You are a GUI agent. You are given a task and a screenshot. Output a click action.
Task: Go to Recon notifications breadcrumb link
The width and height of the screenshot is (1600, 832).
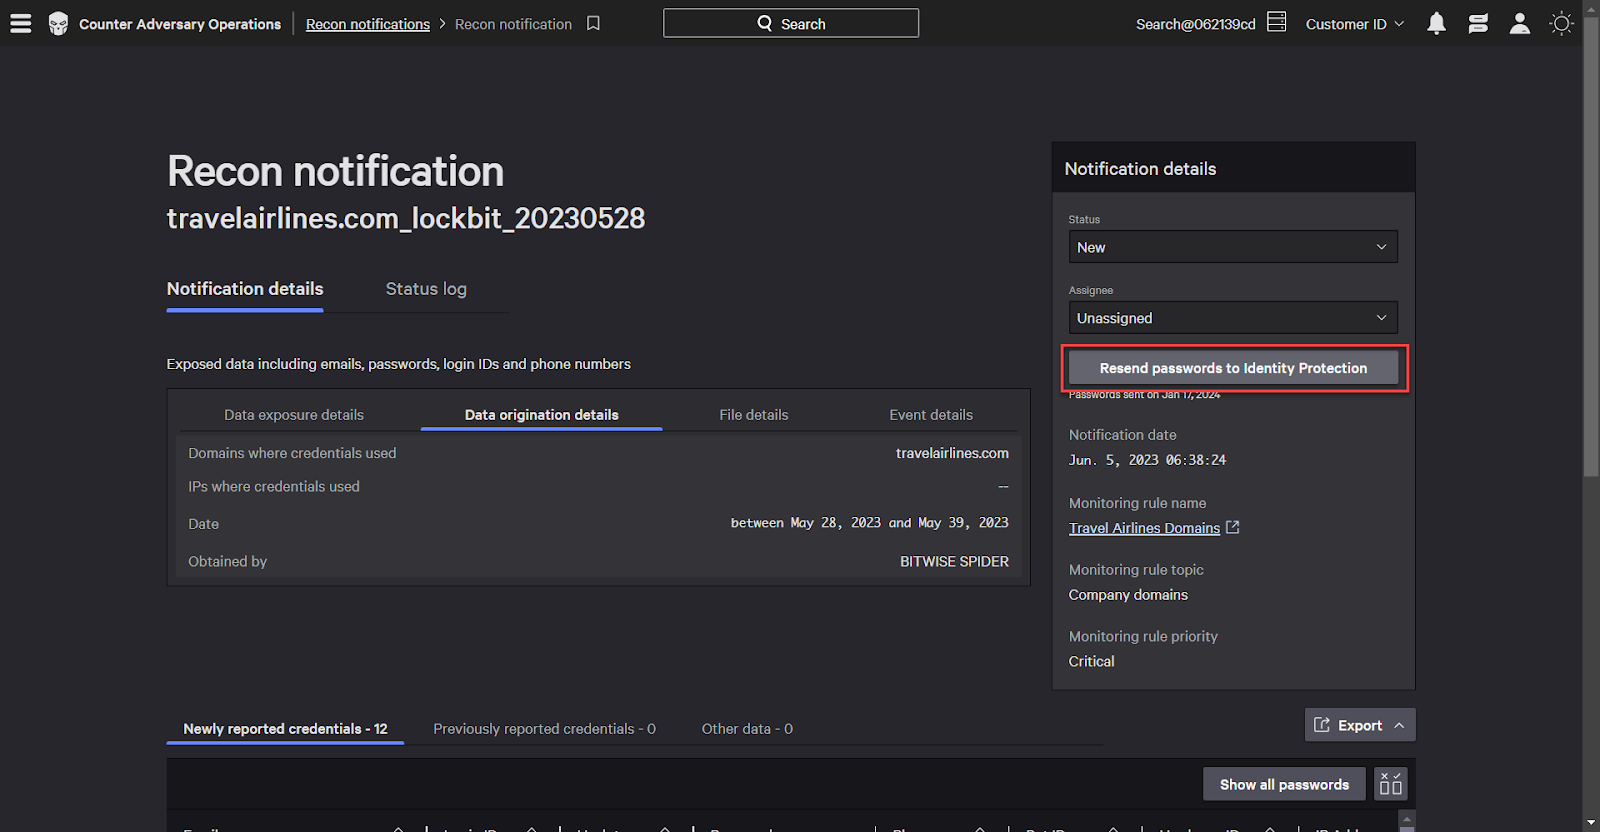coord(368,24)
